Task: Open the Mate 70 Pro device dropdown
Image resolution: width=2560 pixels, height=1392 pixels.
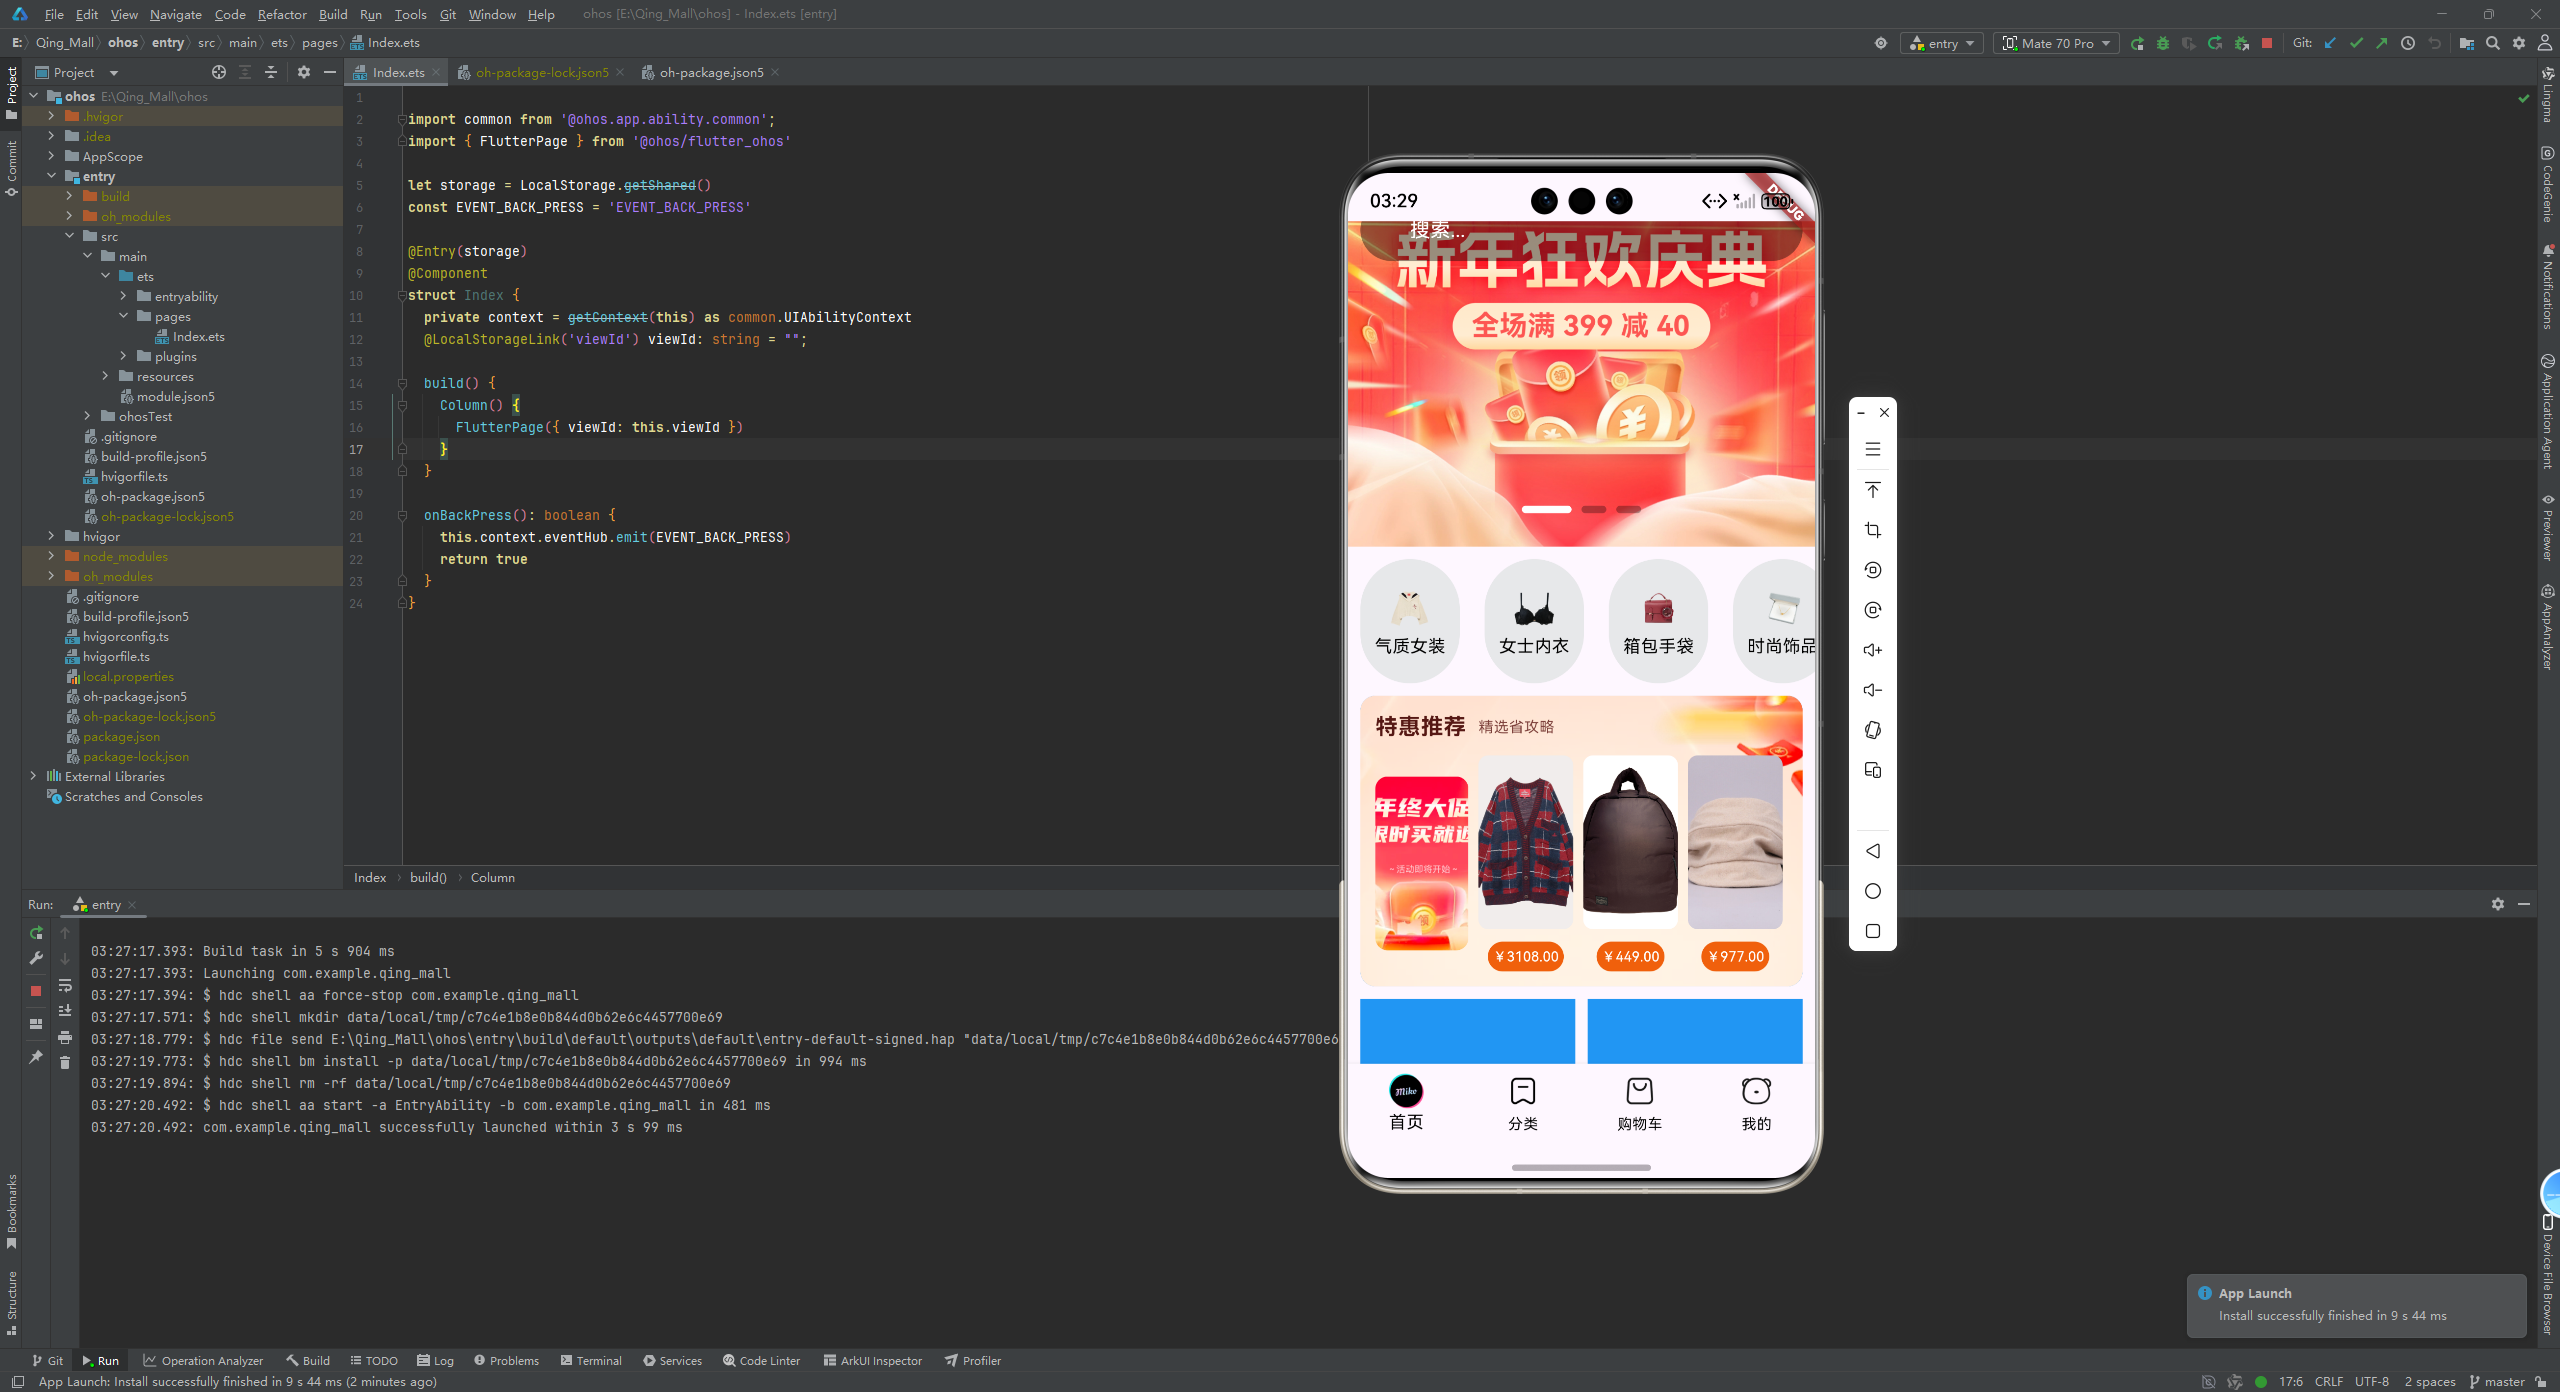Action: point(2056,43)
